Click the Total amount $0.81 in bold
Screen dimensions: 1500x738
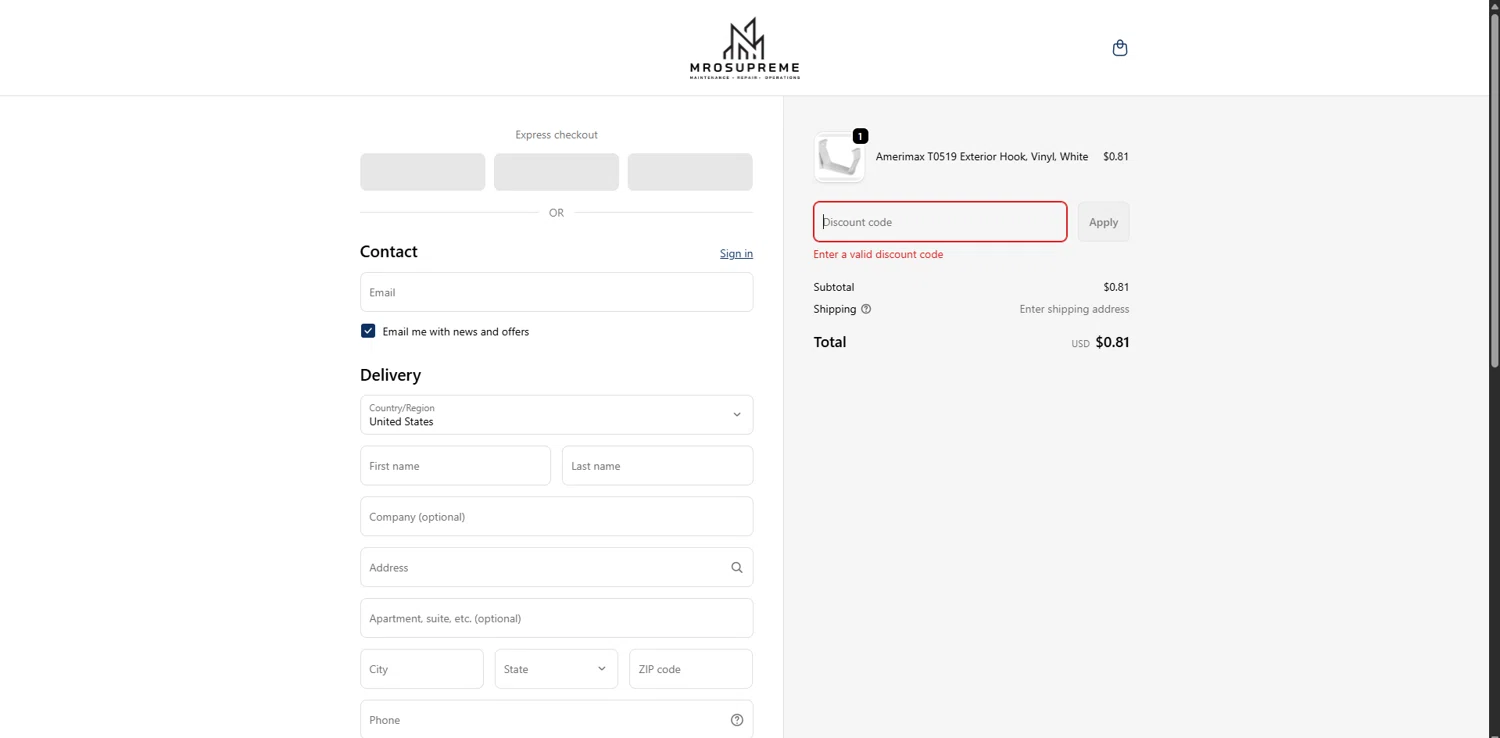tap(1112, 342)
